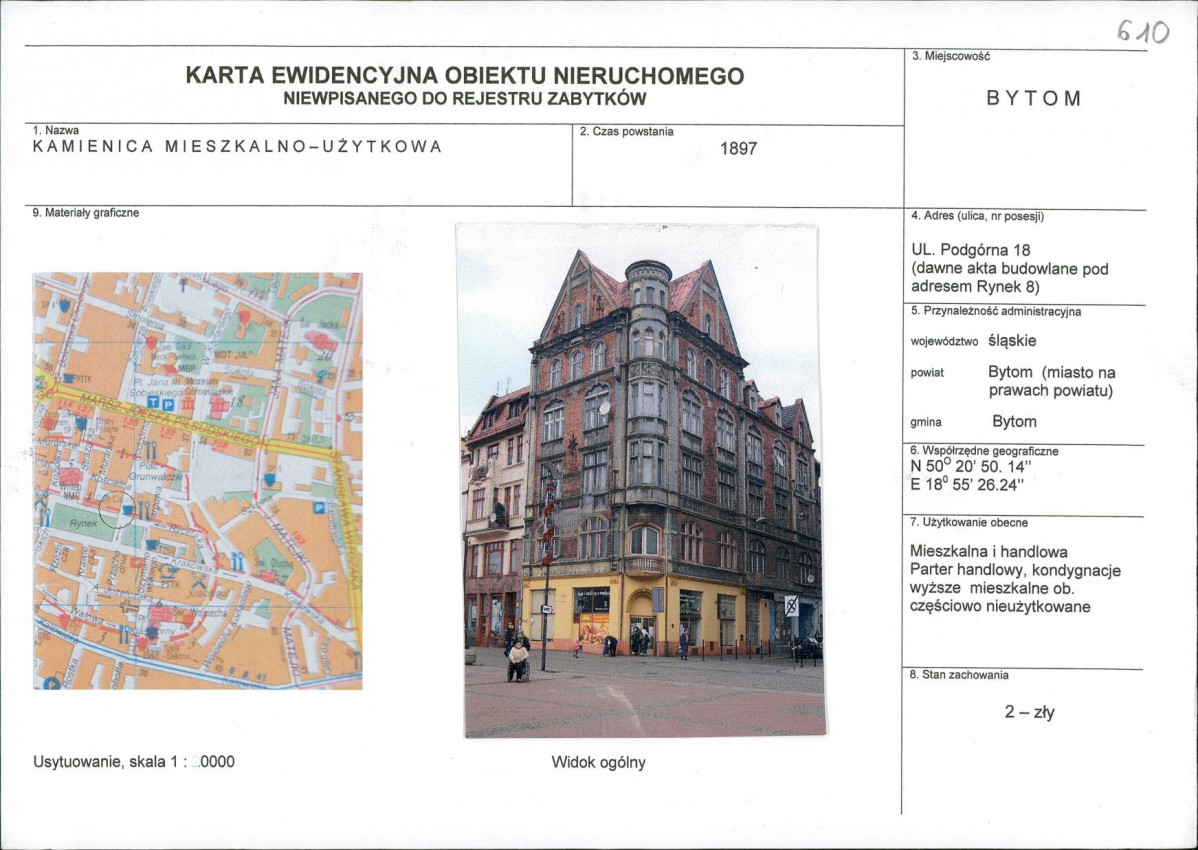Click the PTTK coffee-cup icon on map left edge
The image size is (1198, 850).
point(68,378)
